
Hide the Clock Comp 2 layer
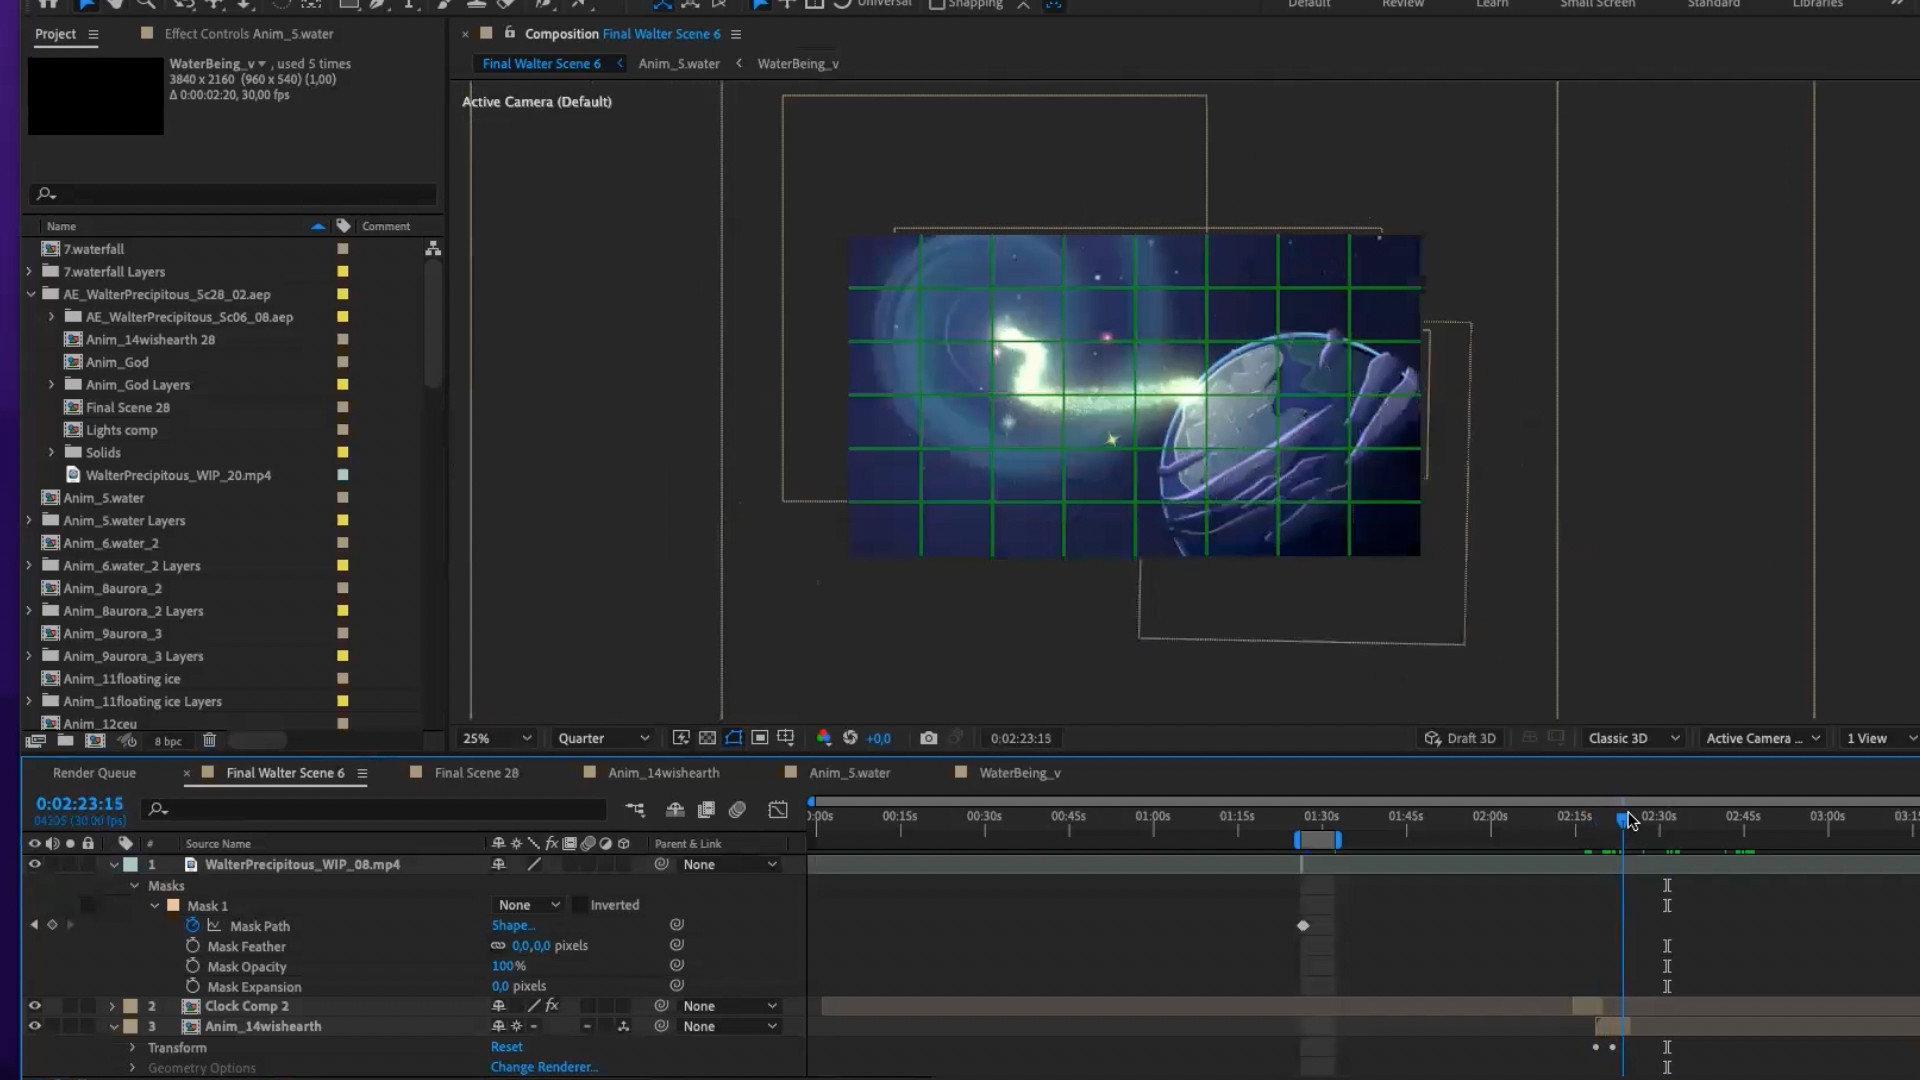[34, 1006]
